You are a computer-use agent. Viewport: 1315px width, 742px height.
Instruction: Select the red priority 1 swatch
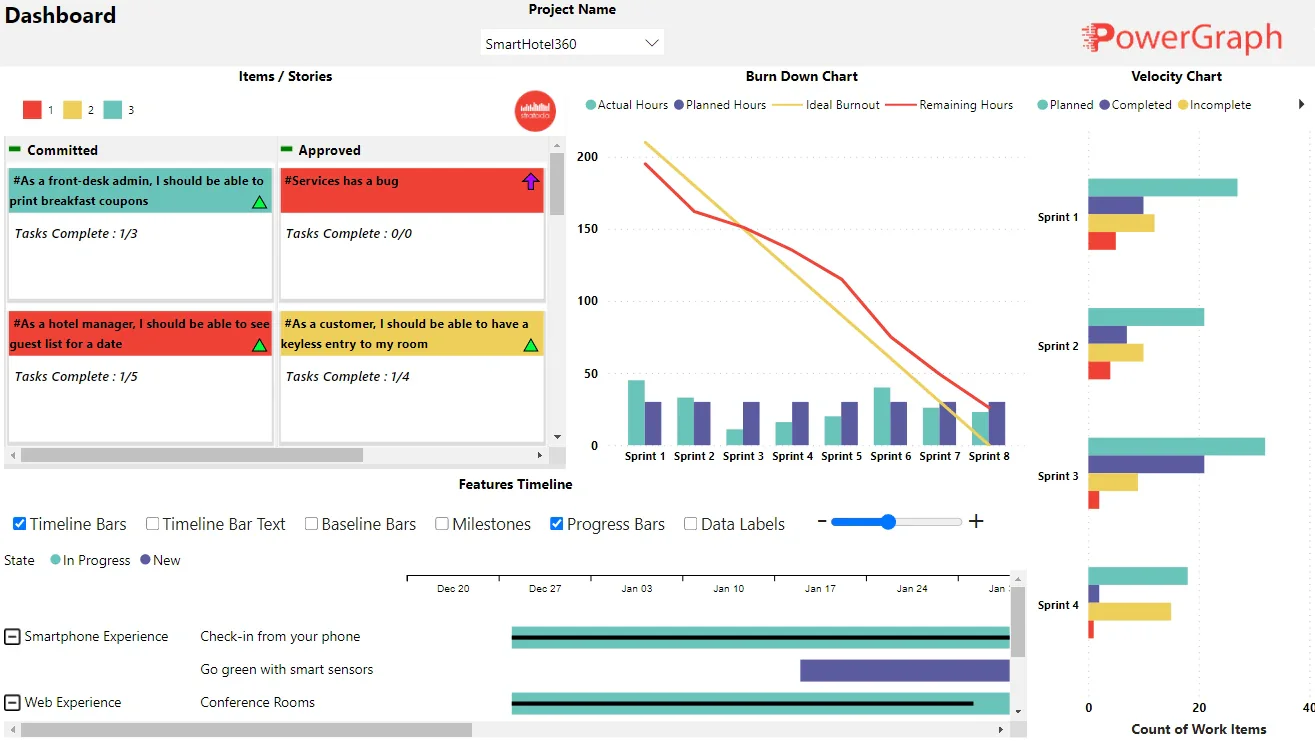click(32, 110)
